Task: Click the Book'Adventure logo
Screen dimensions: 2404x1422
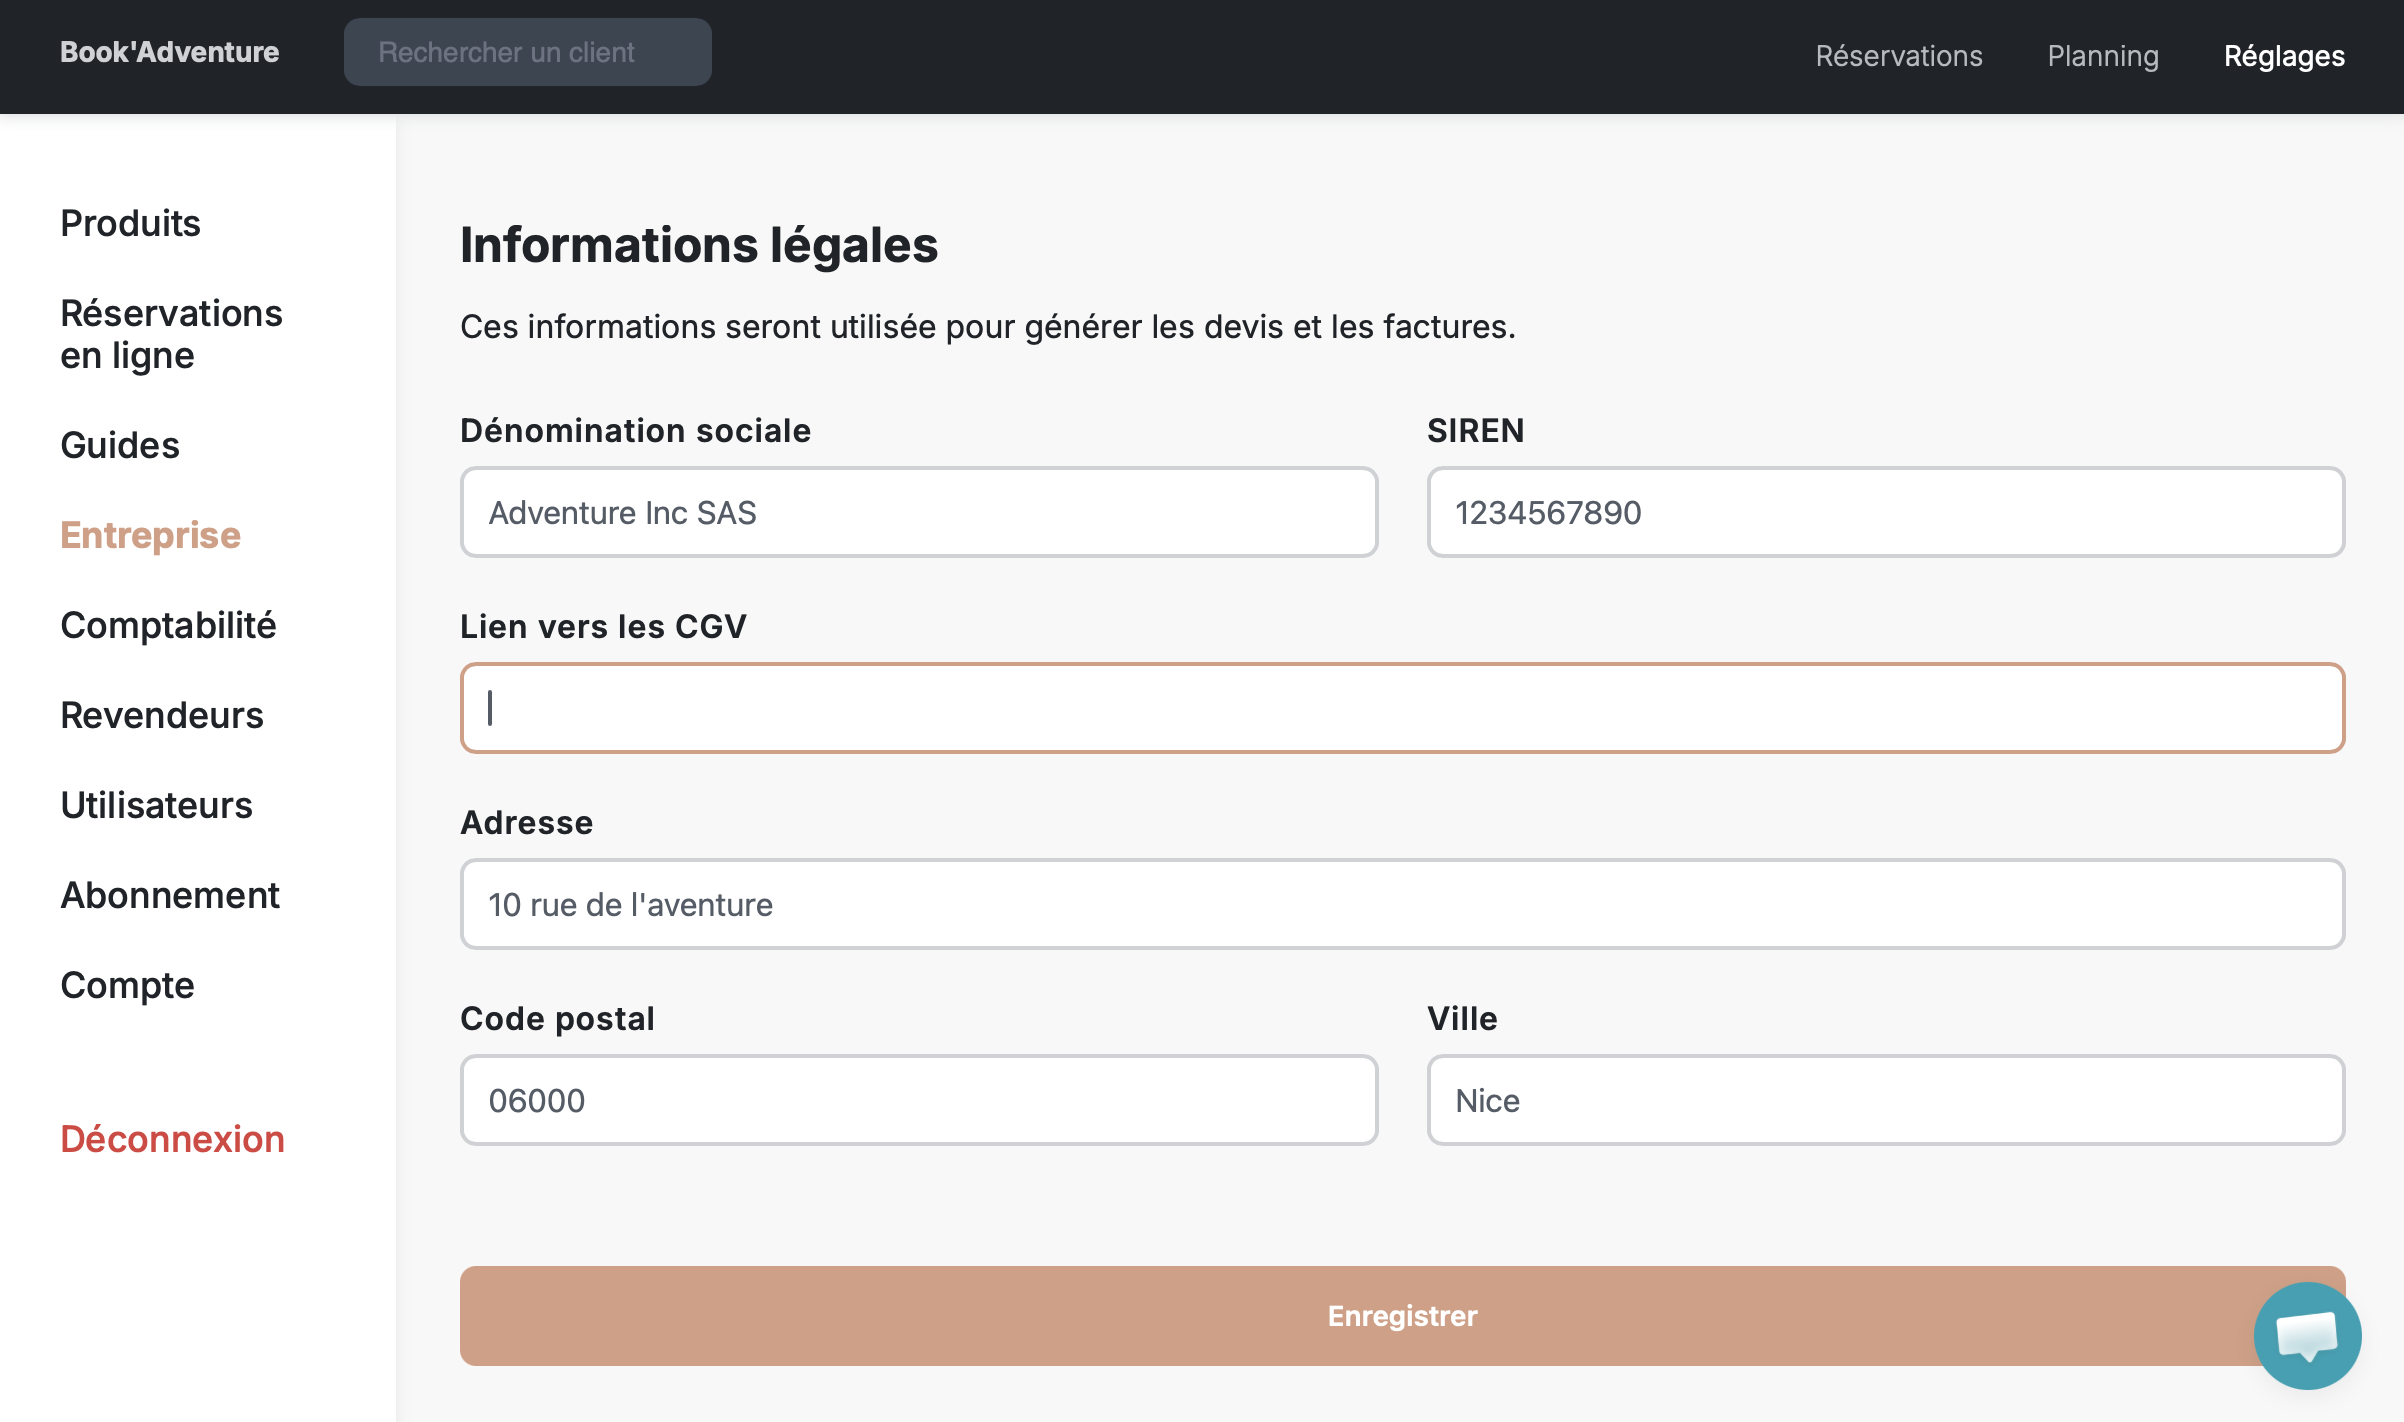Action: pyautogui.click(x=168, y=52)
